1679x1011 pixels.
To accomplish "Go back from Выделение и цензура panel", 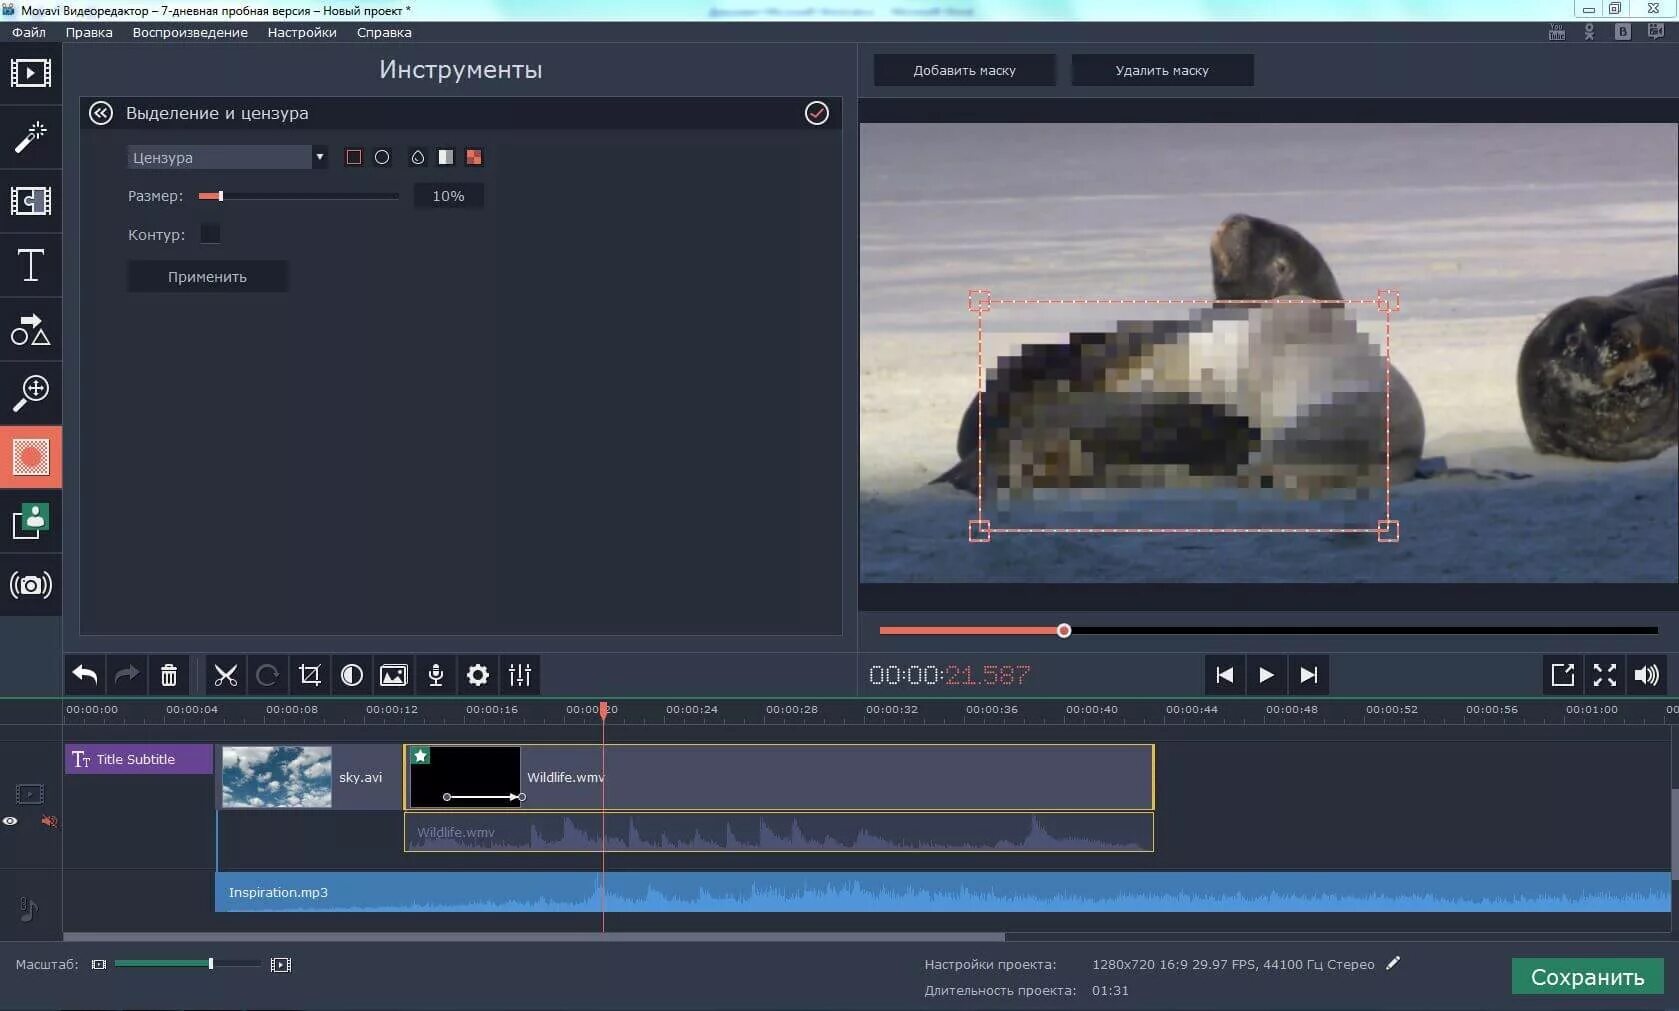I will pyautogui.click(x=101, y=113).
